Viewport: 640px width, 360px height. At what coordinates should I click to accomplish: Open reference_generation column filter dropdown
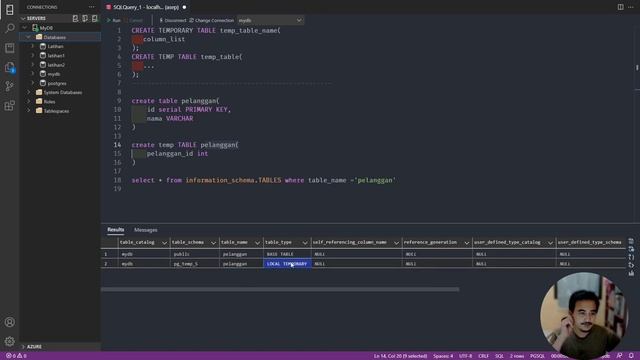(467, 243)
